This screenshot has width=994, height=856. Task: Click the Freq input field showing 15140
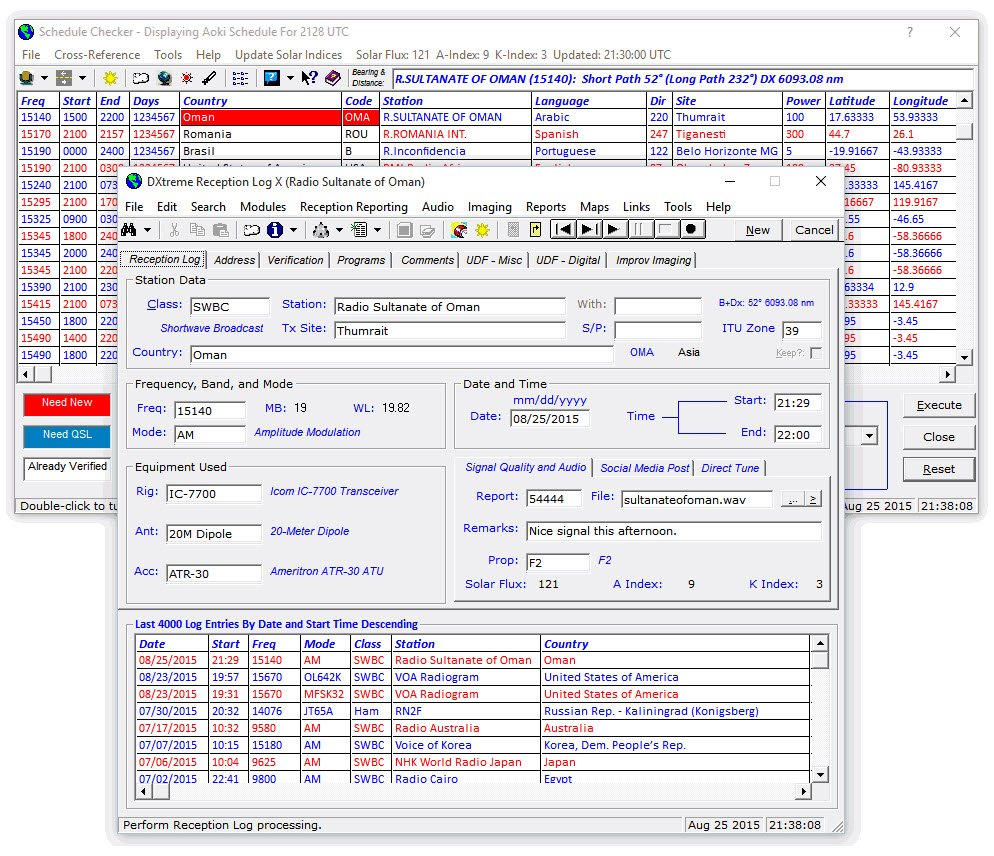[209, 410]
